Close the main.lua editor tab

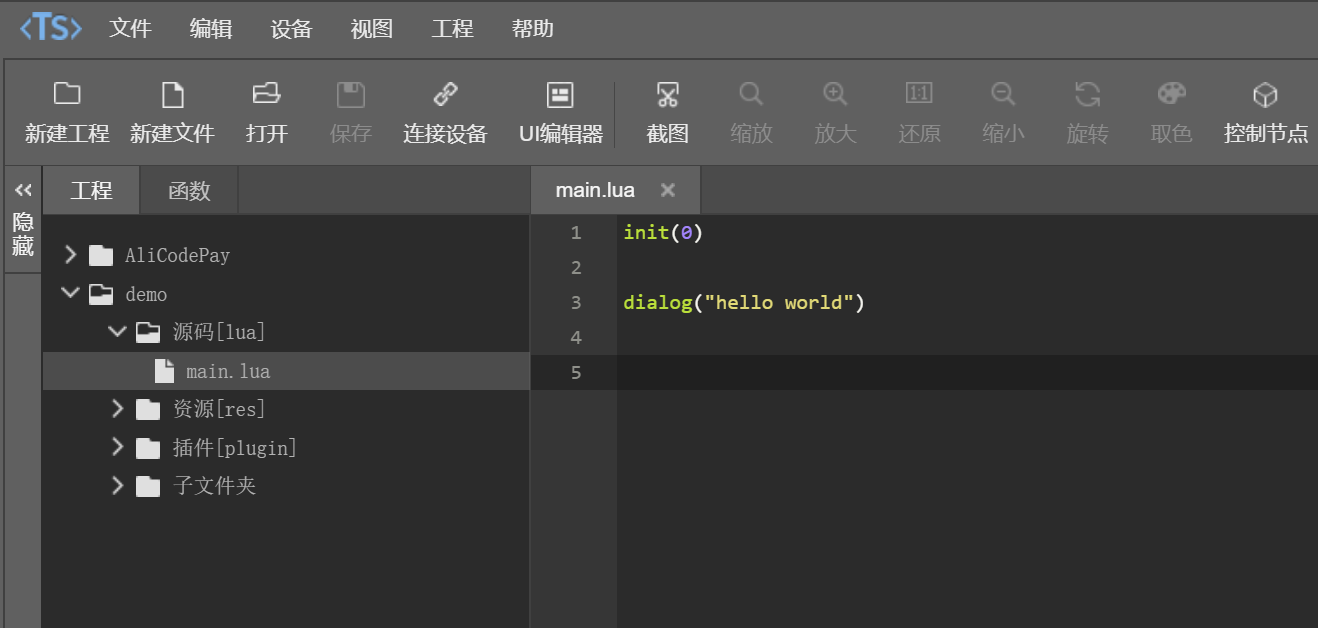pyautogui.click(x=668, y=190)
